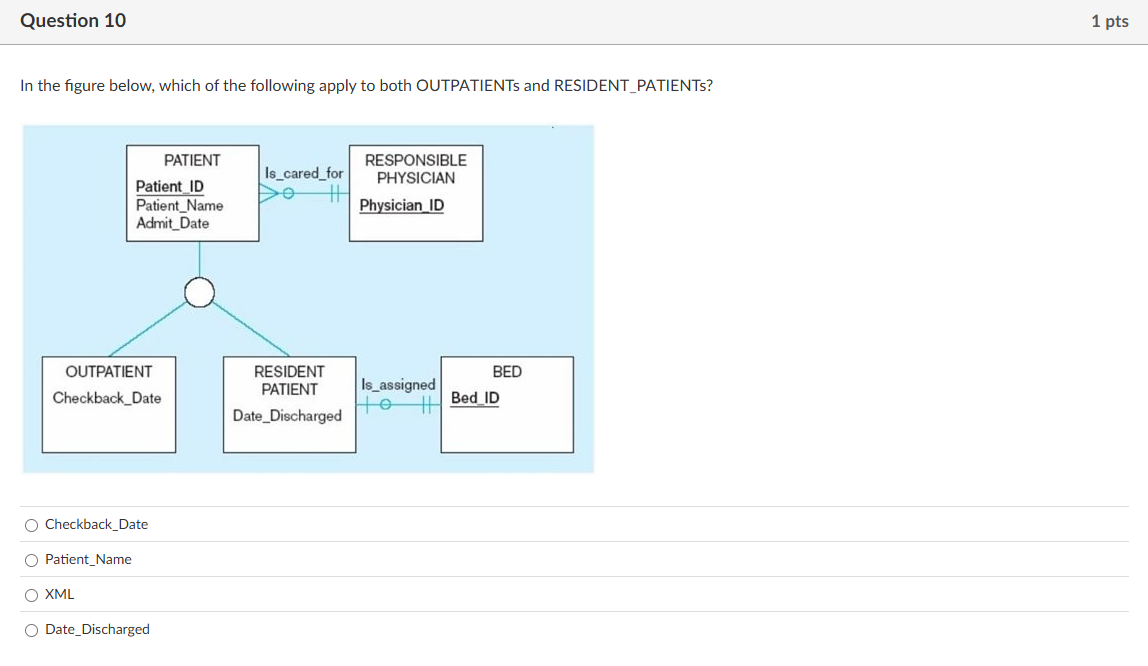
Task: Select the XML answer option
Action: pos(31,594)
